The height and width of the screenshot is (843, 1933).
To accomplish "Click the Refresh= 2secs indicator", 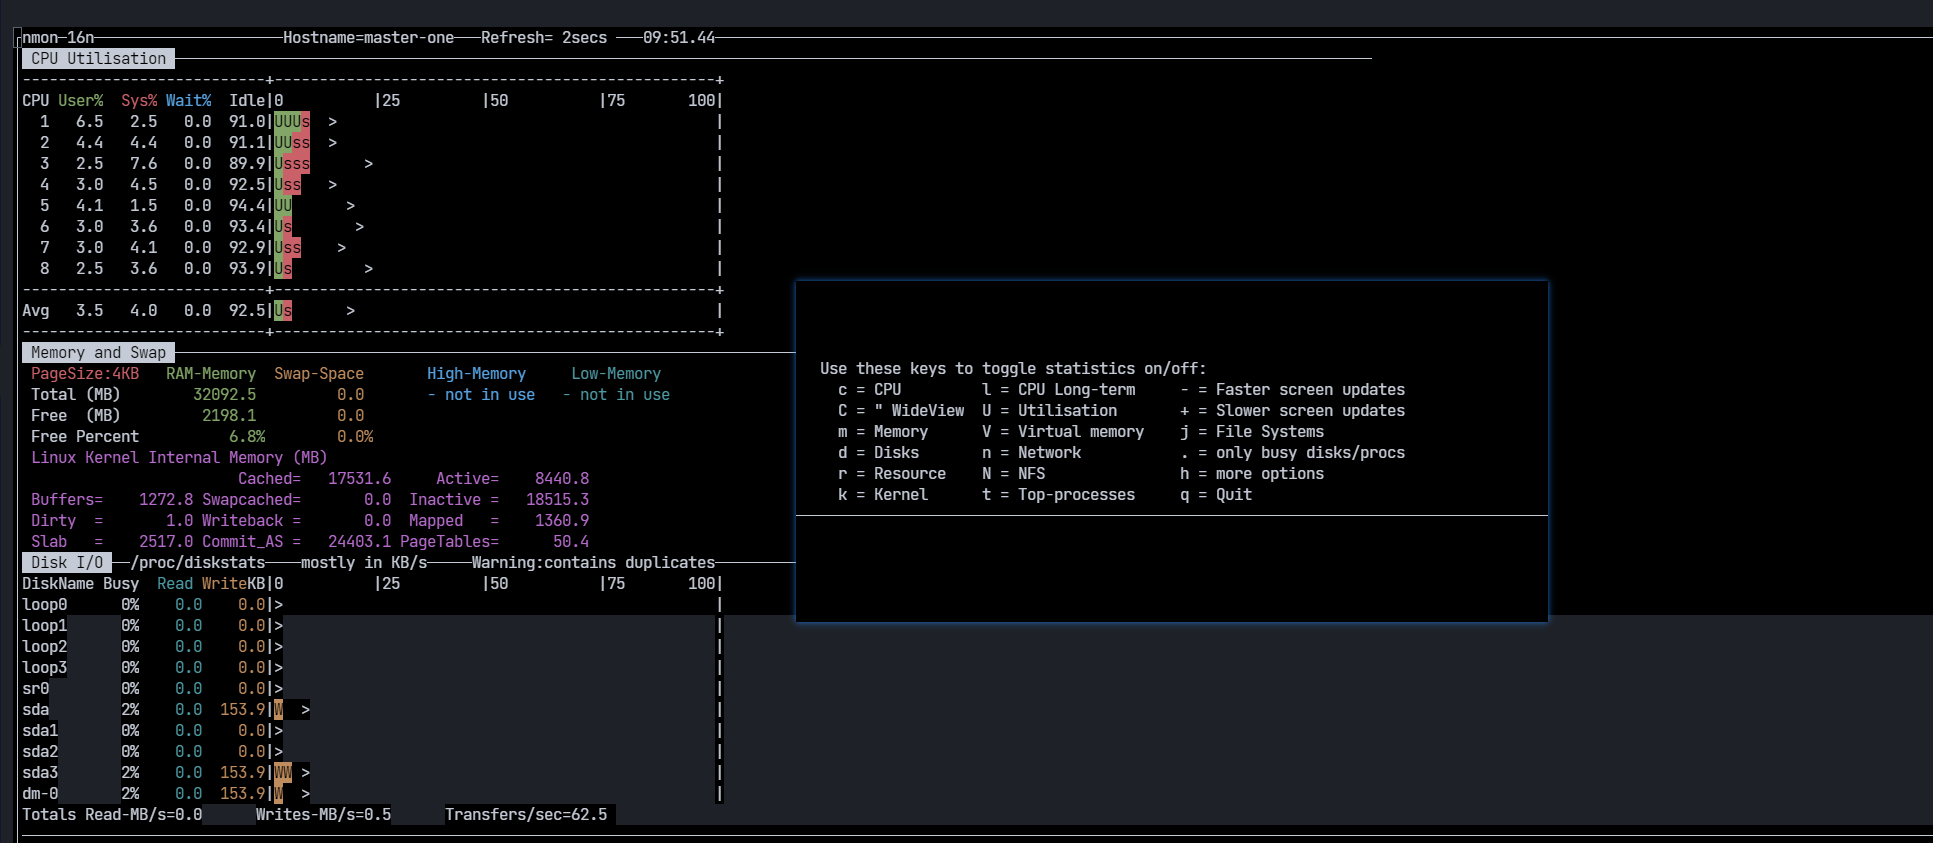I will (544, 37).
